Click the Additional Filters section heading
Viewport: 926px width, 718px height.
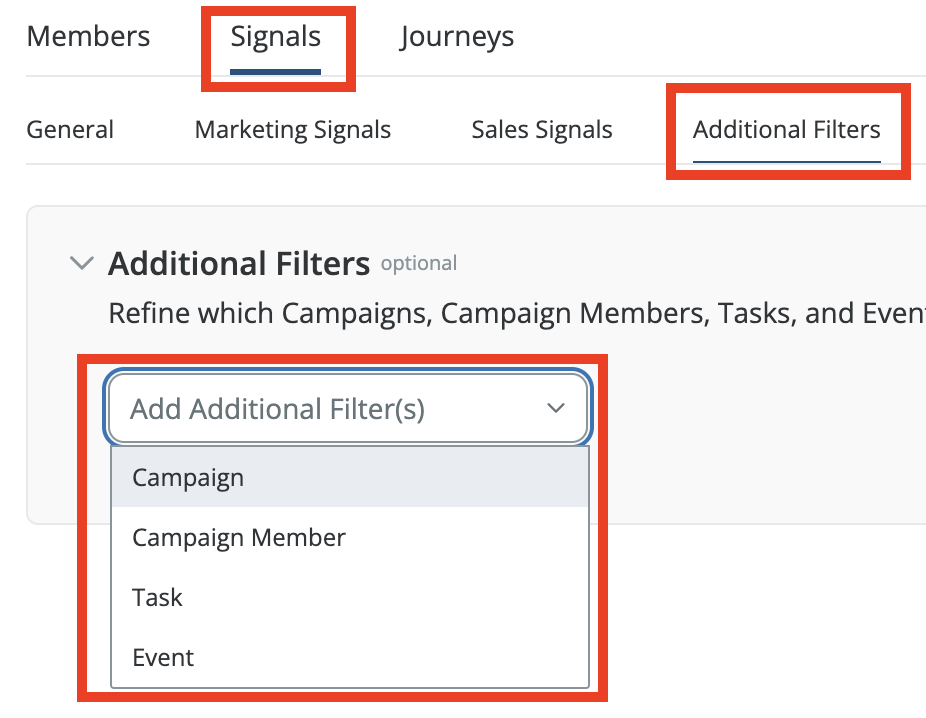coord(239,264)
